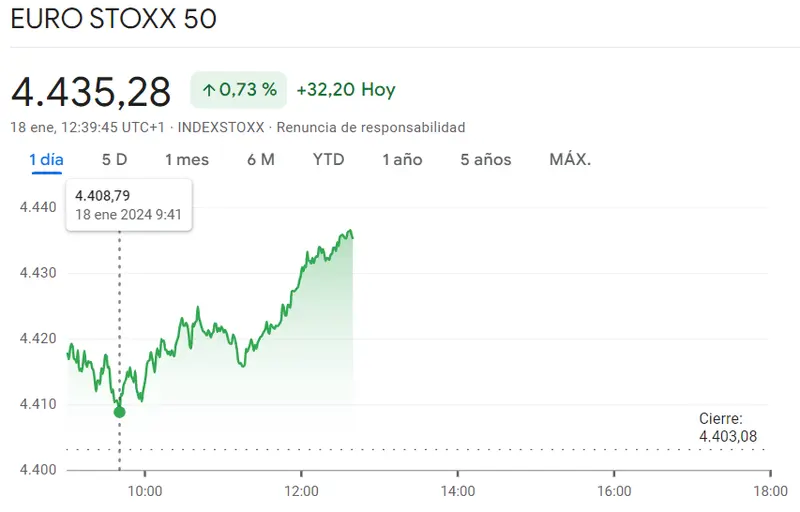The width and height of the screenshot is (800, 512).
Task: Select the 6 M range tab
Action: click(x=260, y=160)
